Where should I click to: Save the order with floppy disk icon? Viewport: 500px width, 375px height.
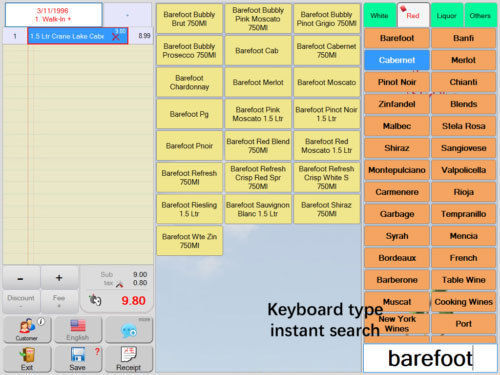pos(78,359)
